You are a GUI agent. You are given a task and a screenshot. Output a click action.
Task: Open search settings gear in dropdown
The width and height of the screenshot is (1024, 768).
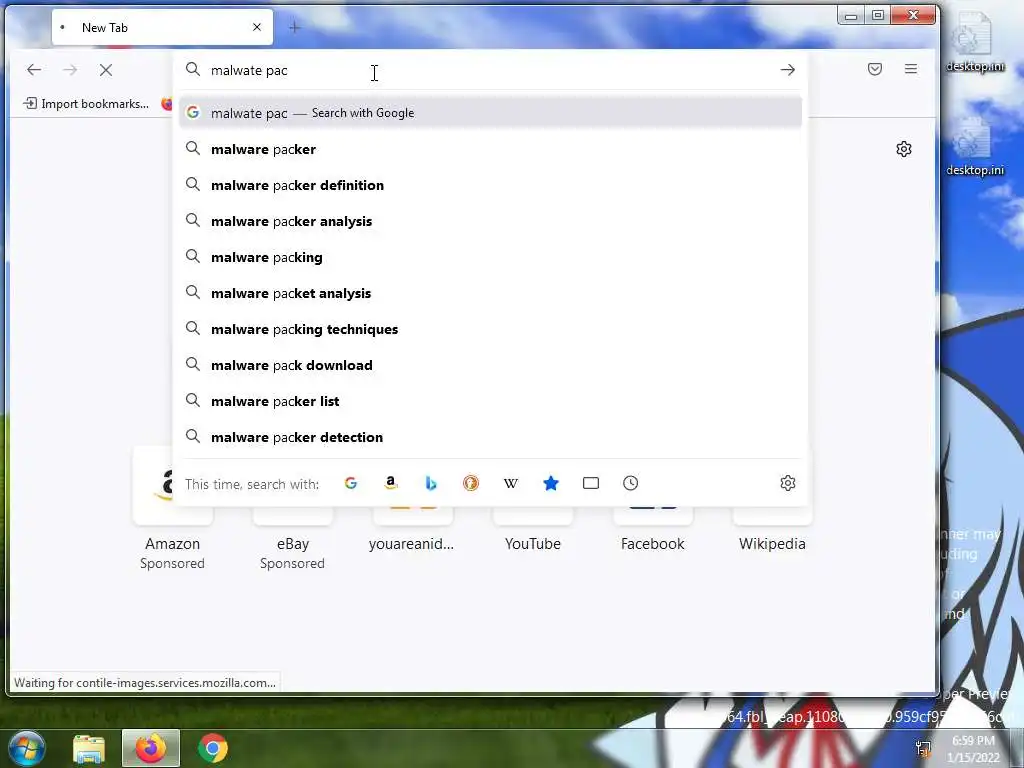click(788, 483)
